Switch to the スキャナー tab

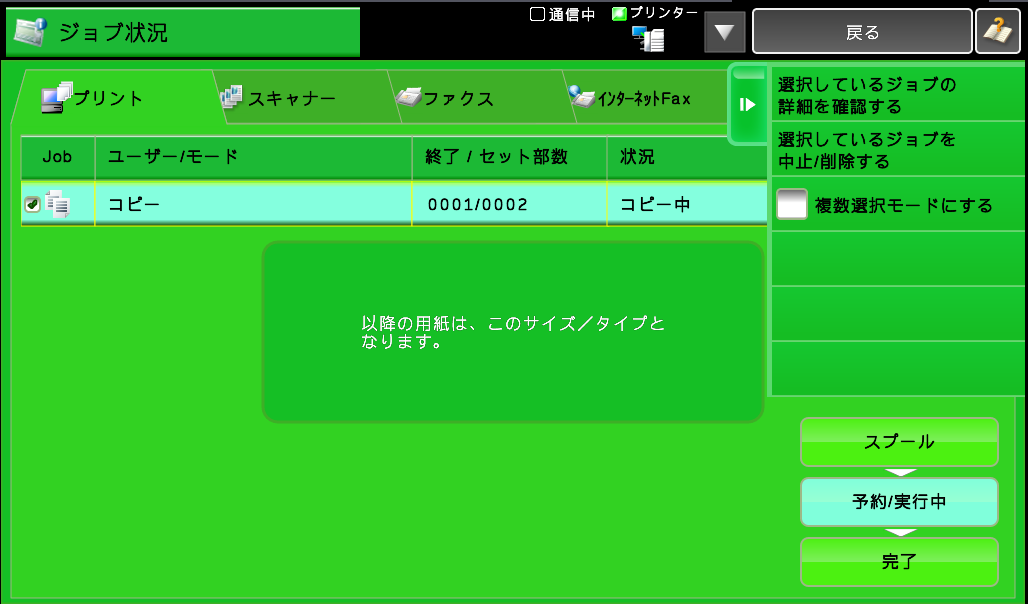pyautogui.click(x=290, y=98)
